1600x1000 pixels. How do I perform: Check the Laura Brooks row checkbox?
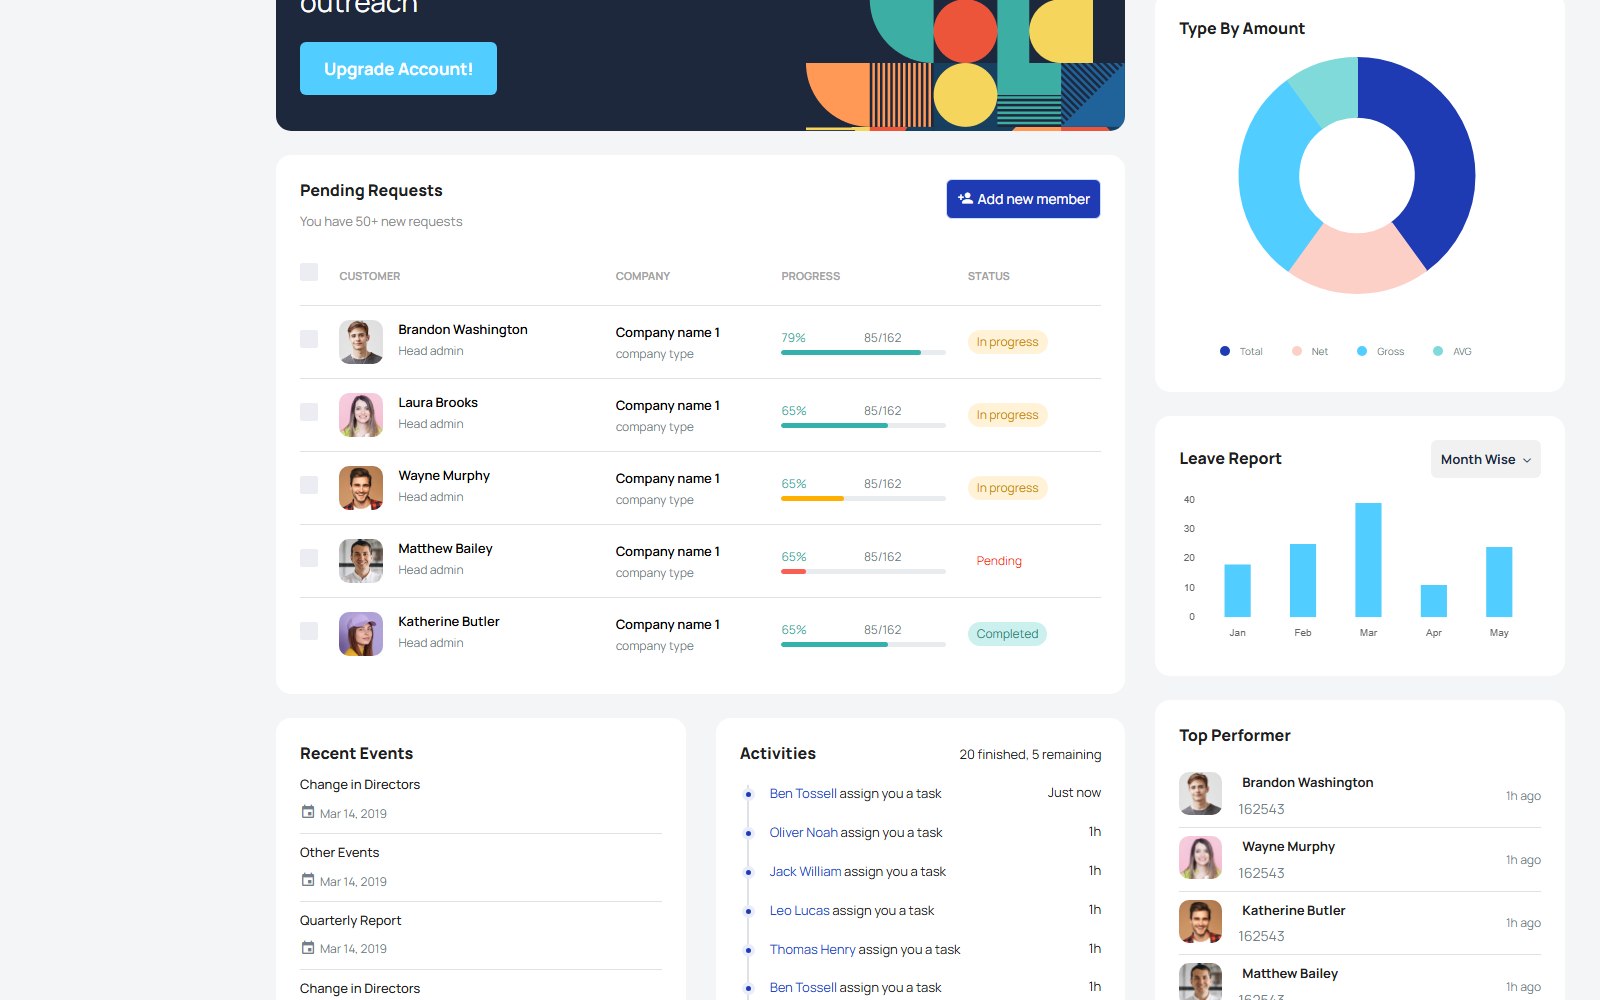click(309, 412)
